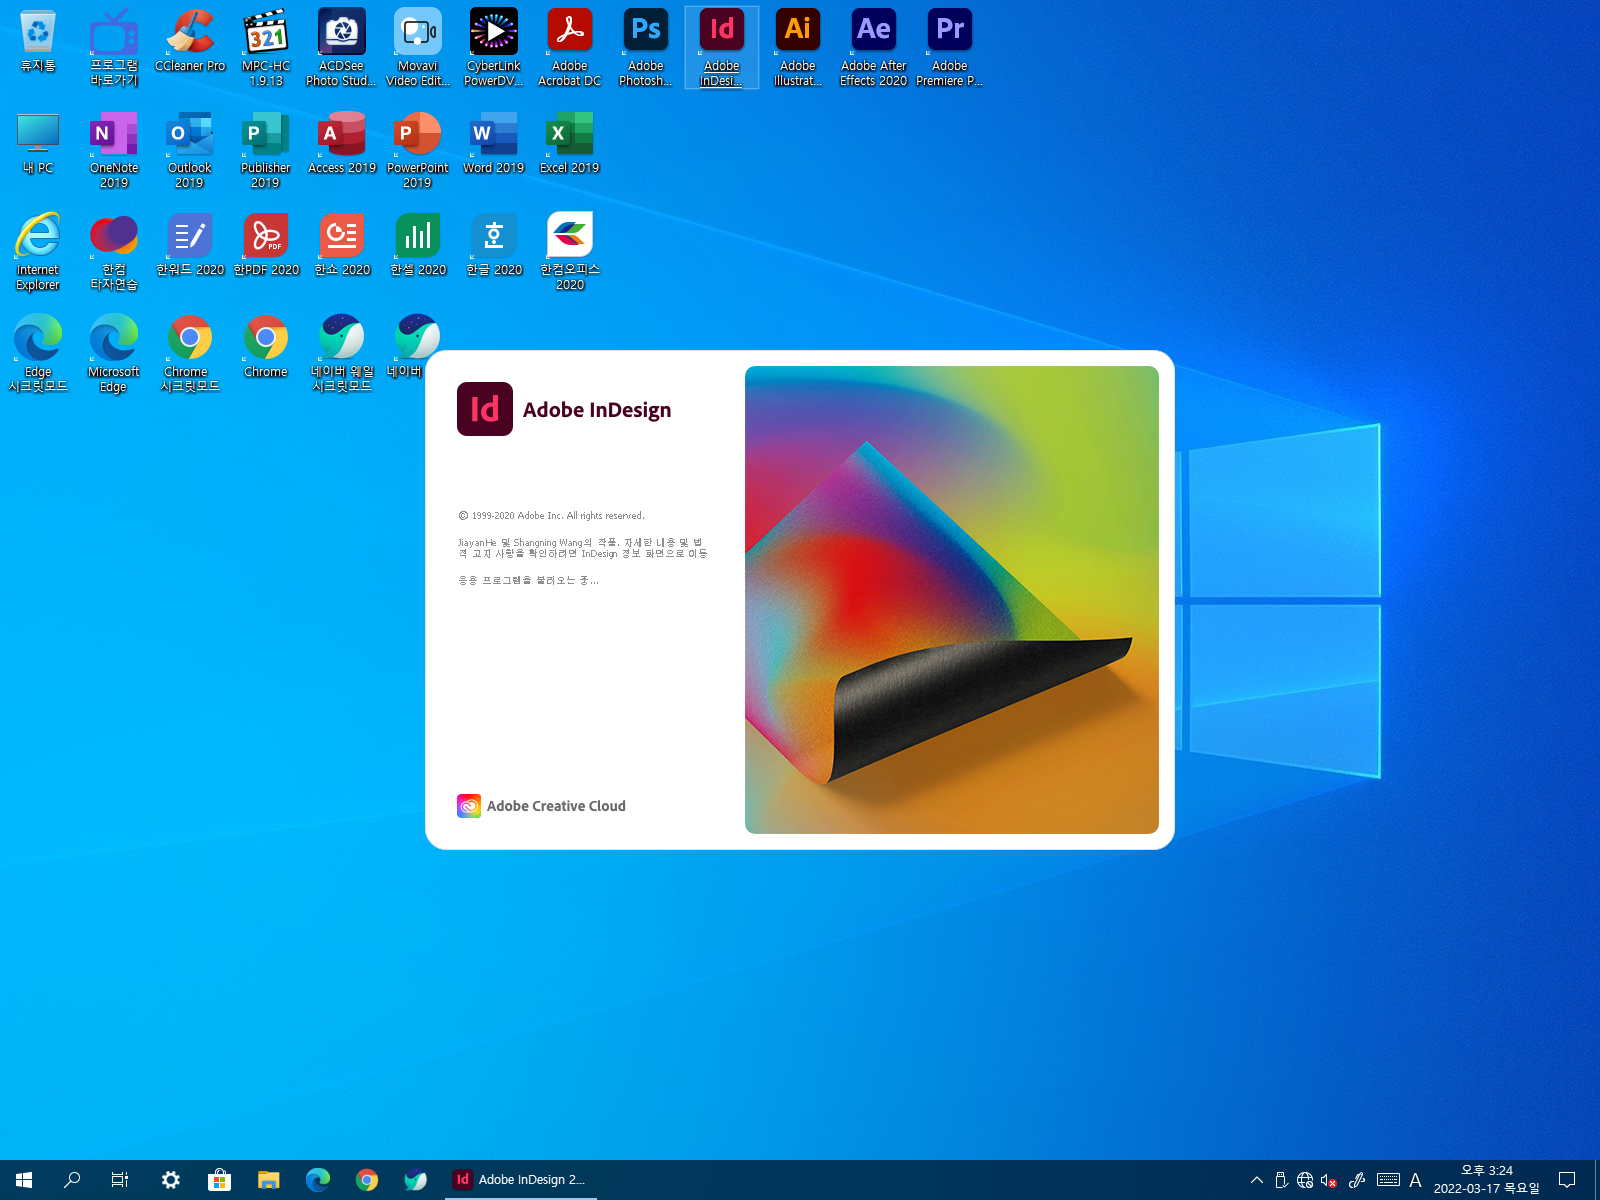The width and height of the screenshot is (1600, 1200).
Task: Select the Excel 2019 icon
Action: pyautogui.click(x=570, y=143)
